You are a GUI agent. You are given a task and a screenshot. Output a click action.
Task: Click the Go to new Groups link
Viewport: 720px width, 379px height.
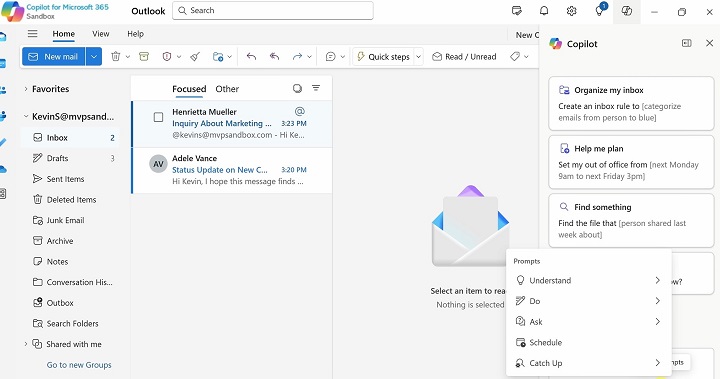click(79, 365)
